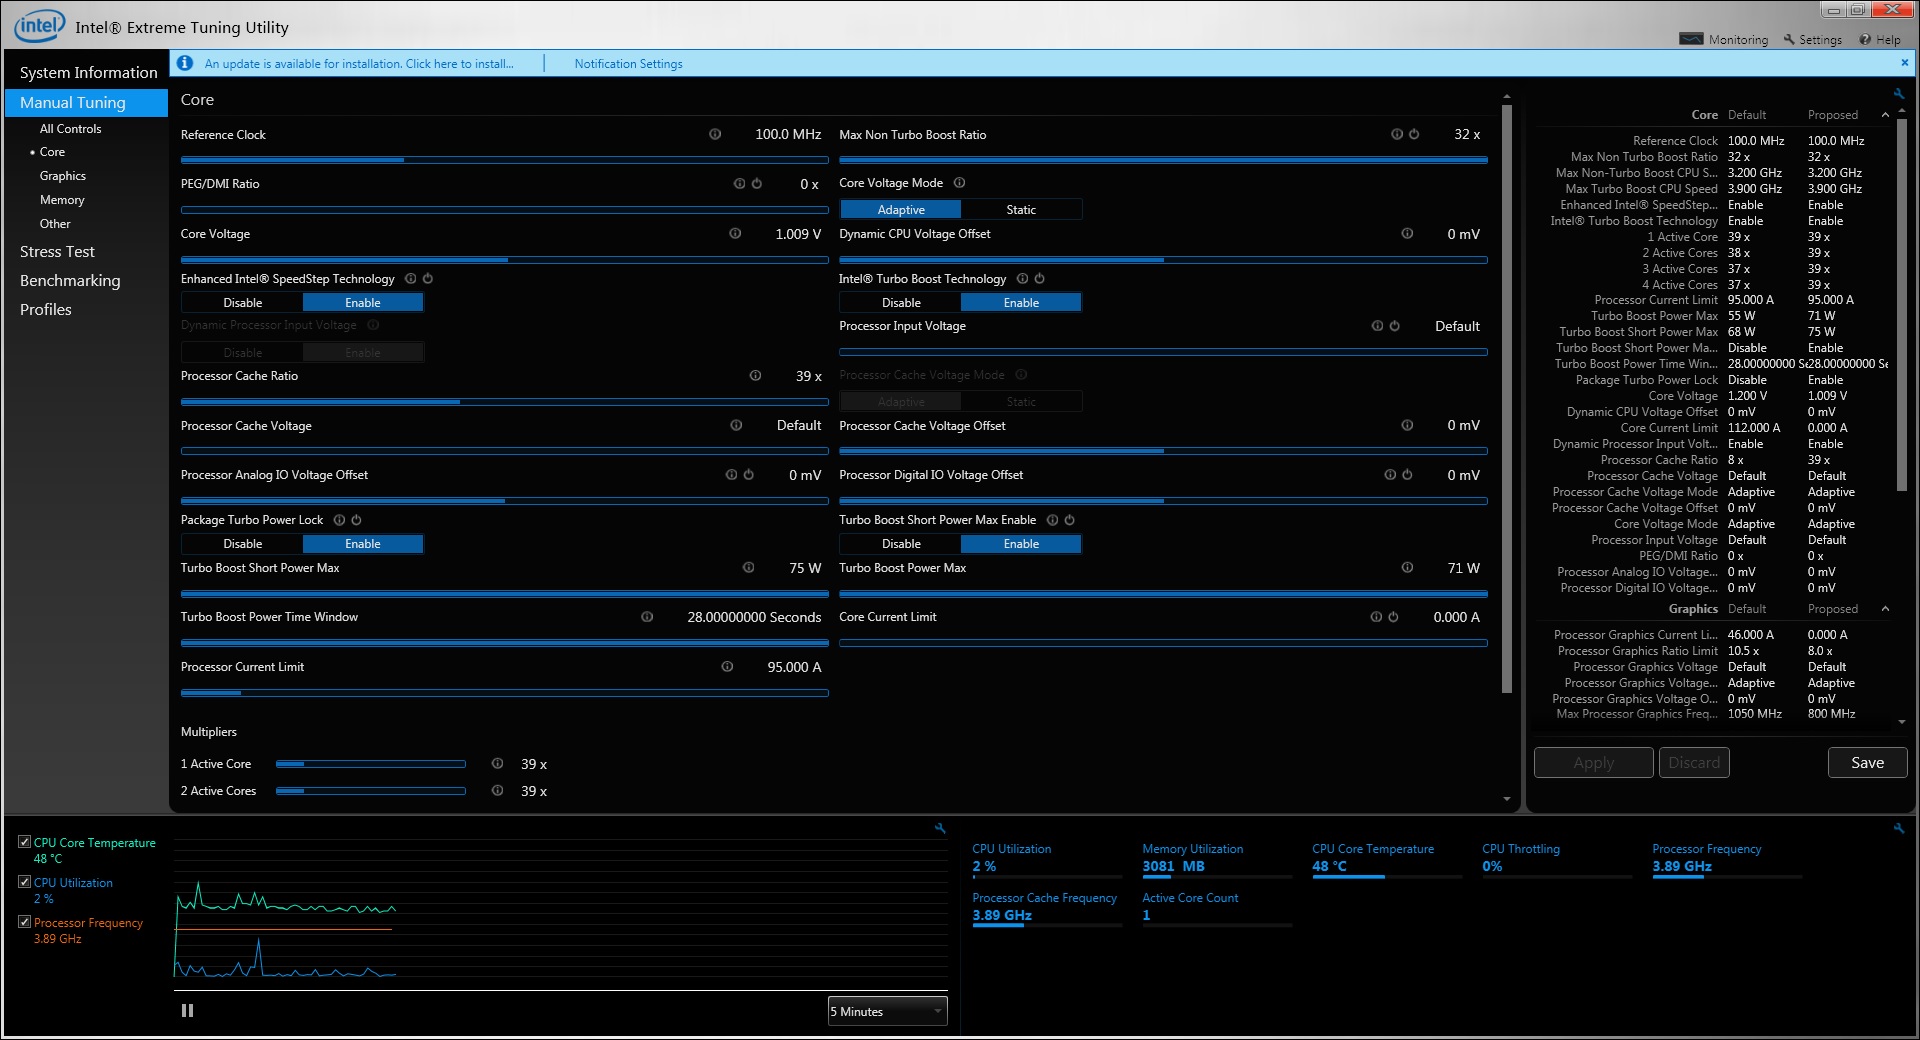1920x1040 pixels.
Task: Click the Save button
Action: click(1867, 763)
